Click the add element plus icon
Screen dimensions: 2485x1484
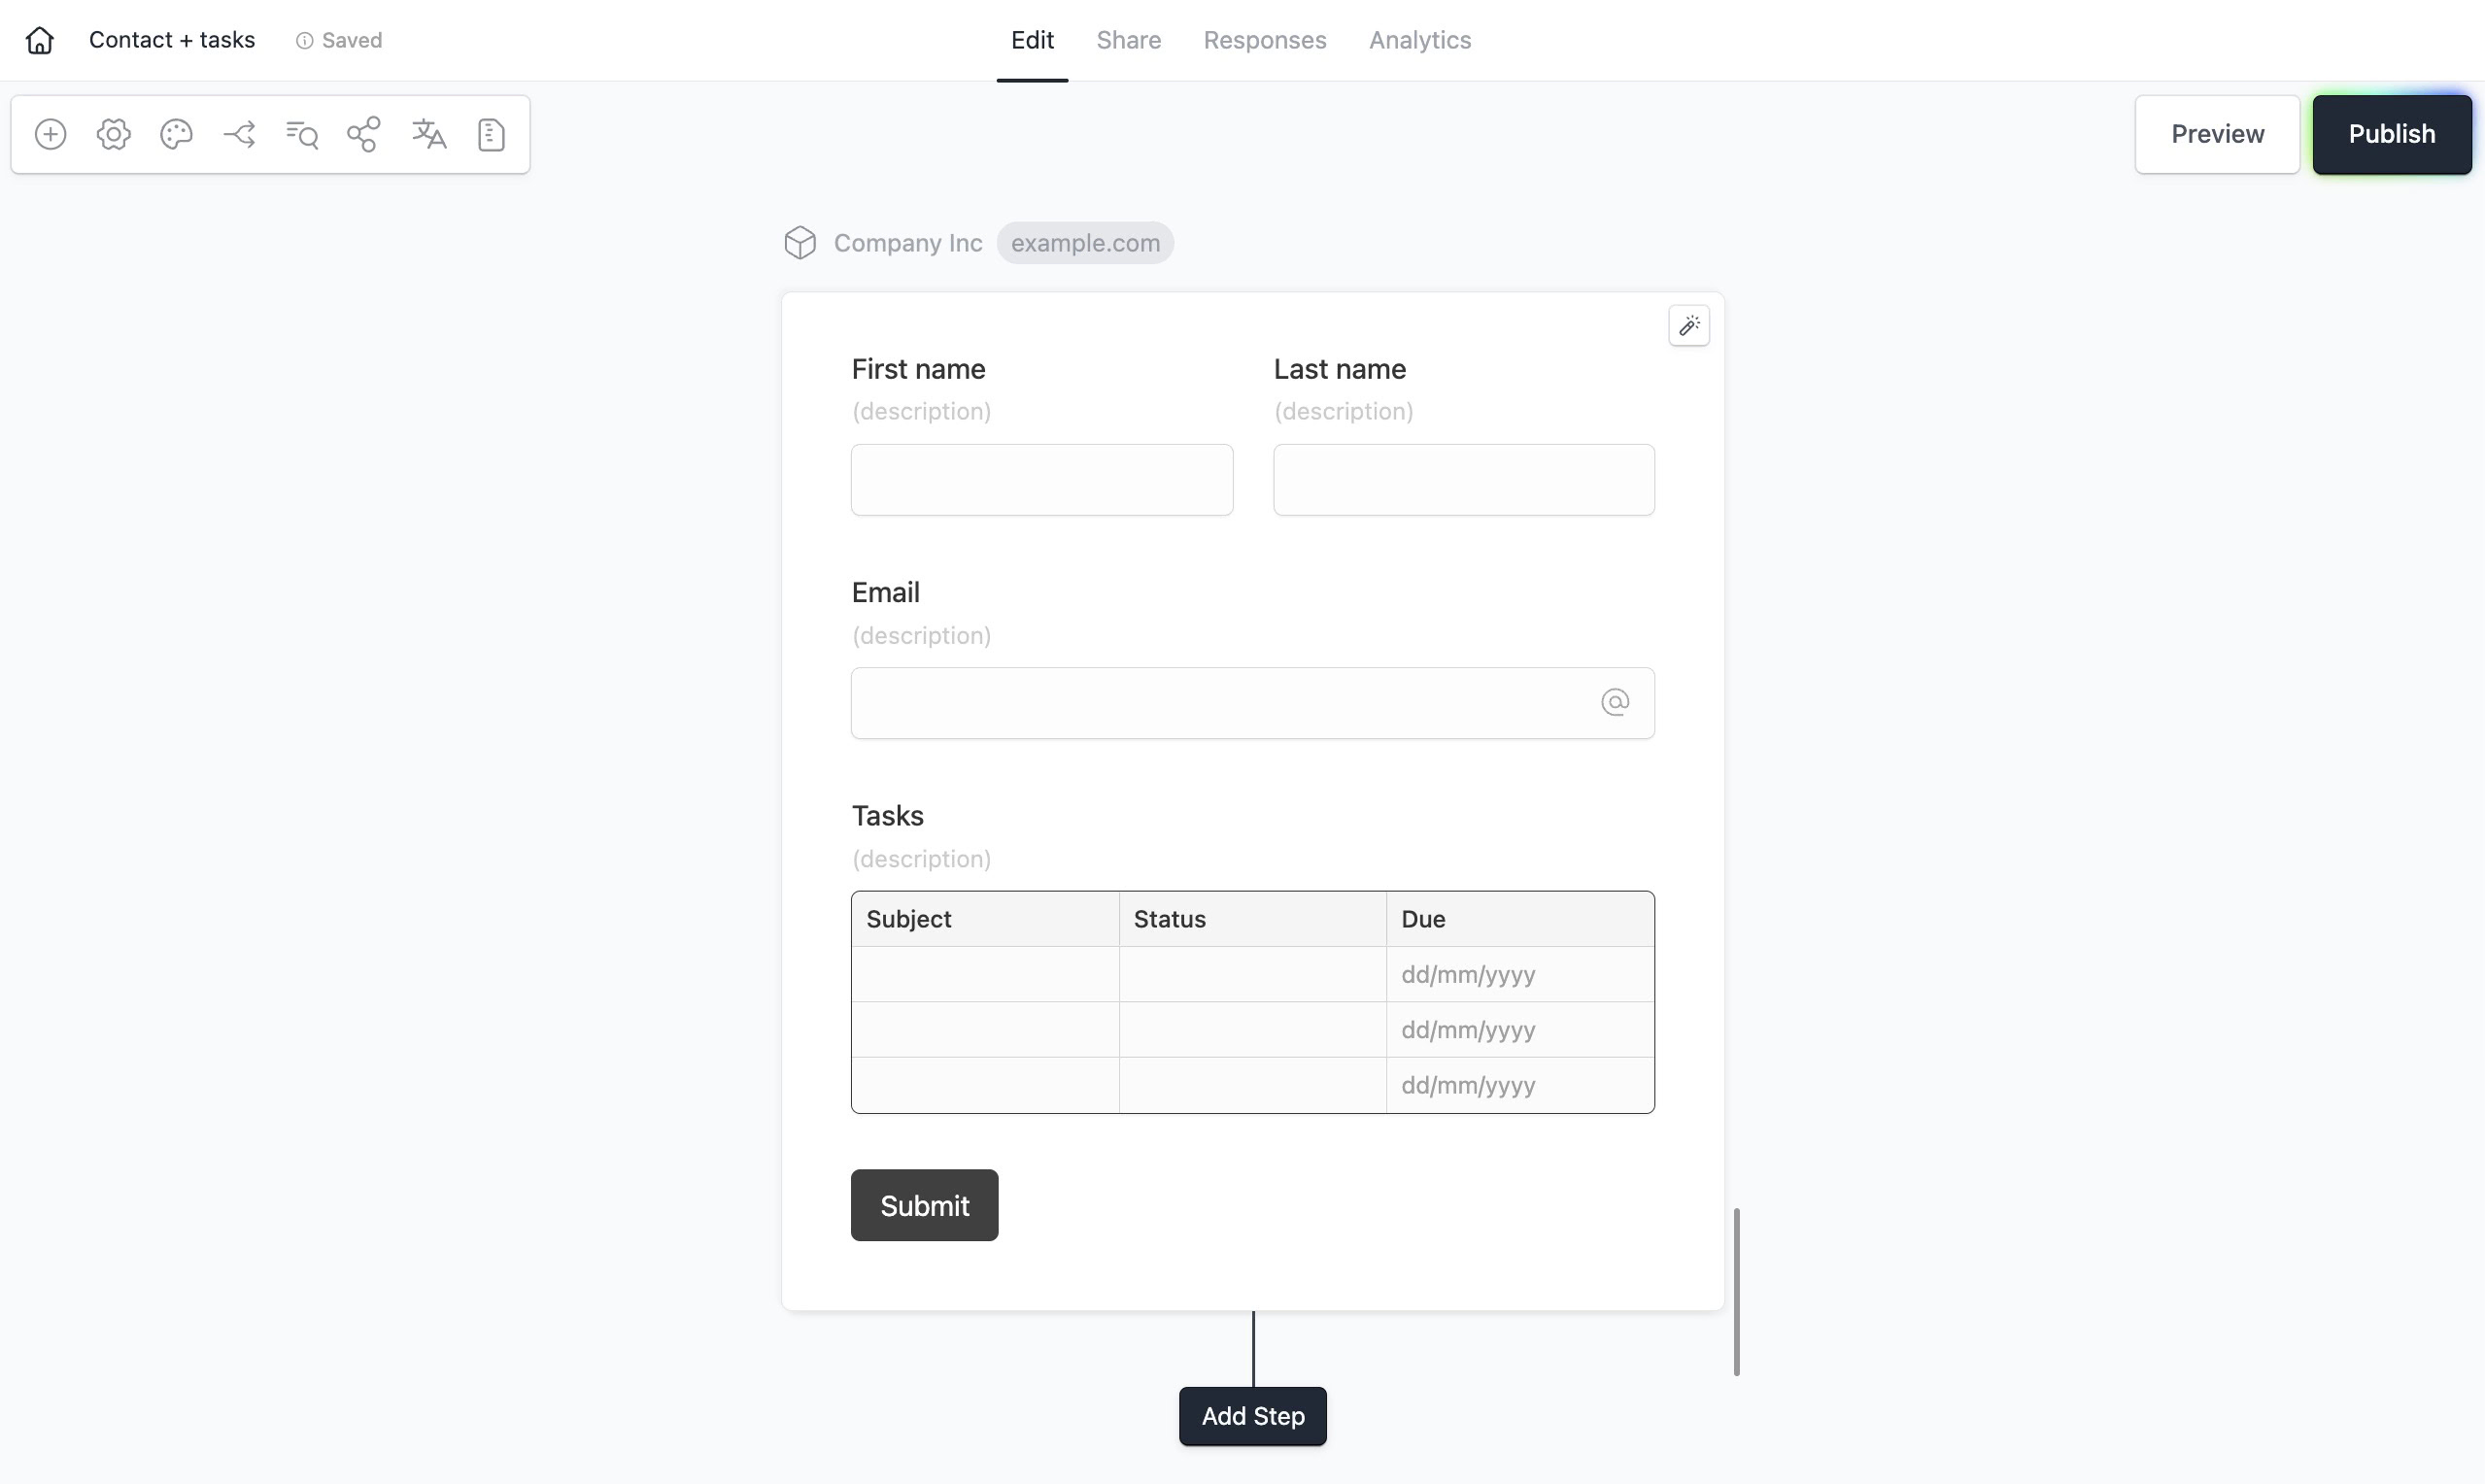coord(50,134)
